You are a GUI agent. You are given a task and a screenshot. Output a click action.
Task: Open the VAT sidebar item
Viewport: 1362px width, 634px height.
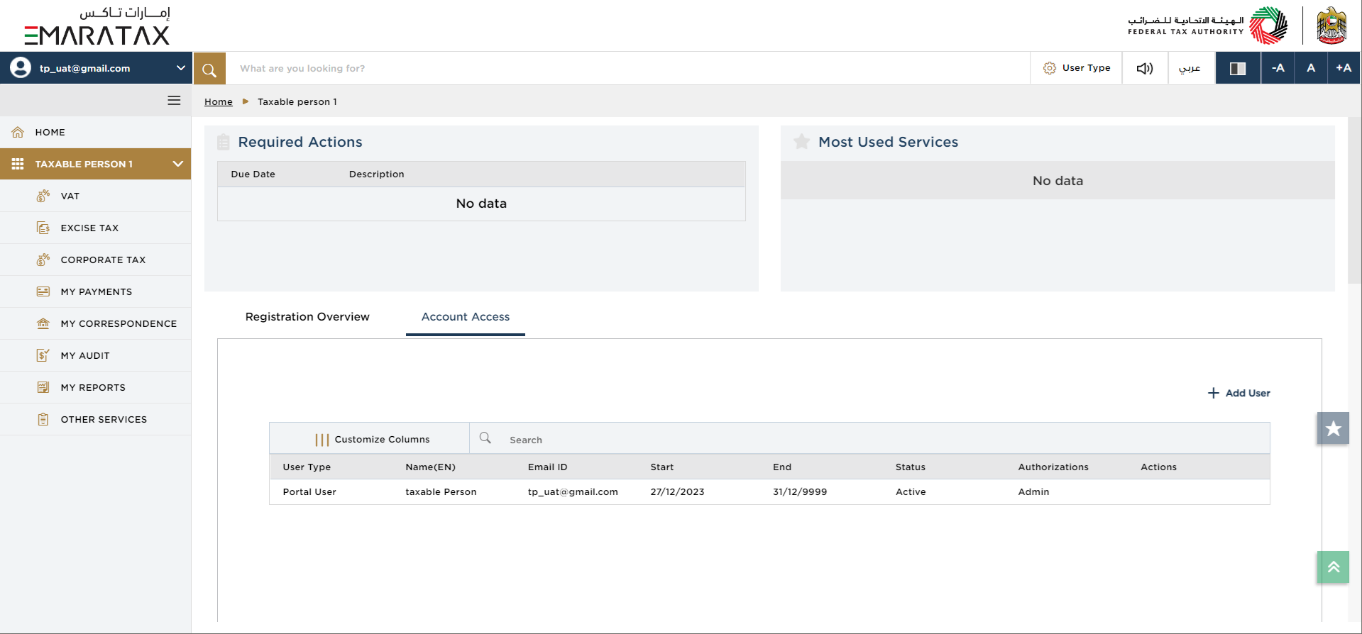click(x=95, y=196)
